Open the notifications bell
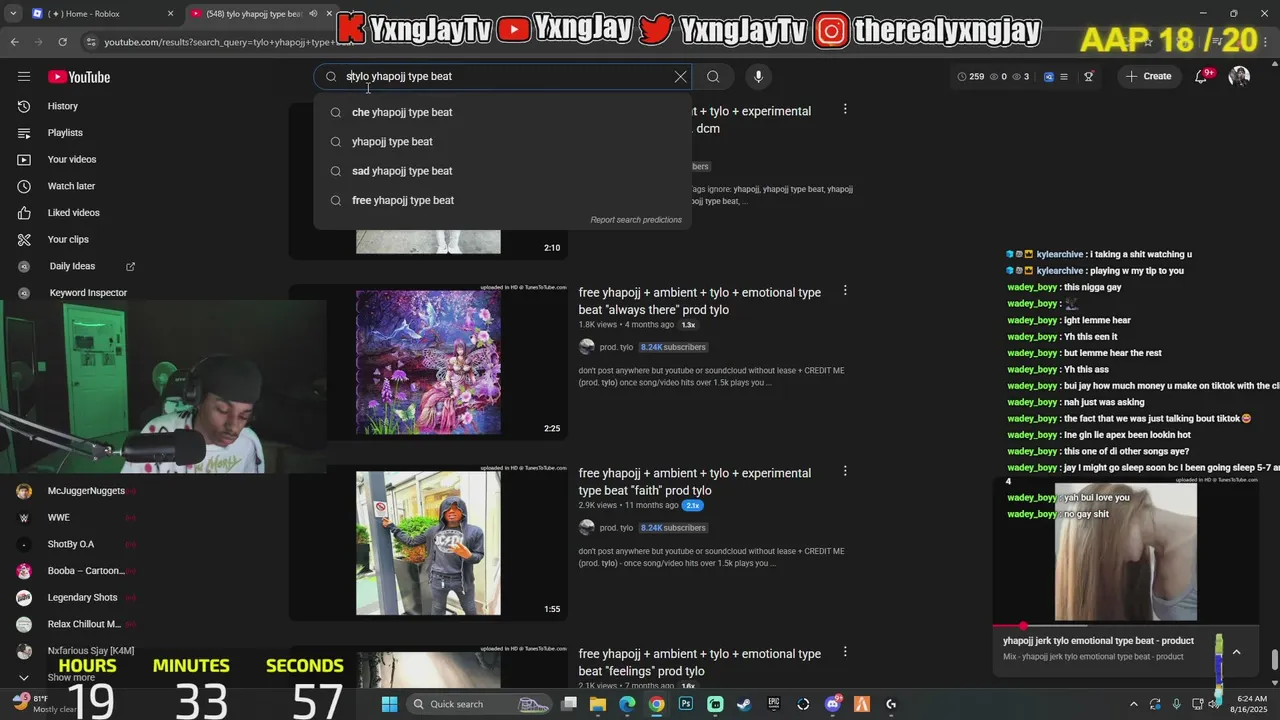The height and width of the screenshot is (720, 1280). 1202,76
